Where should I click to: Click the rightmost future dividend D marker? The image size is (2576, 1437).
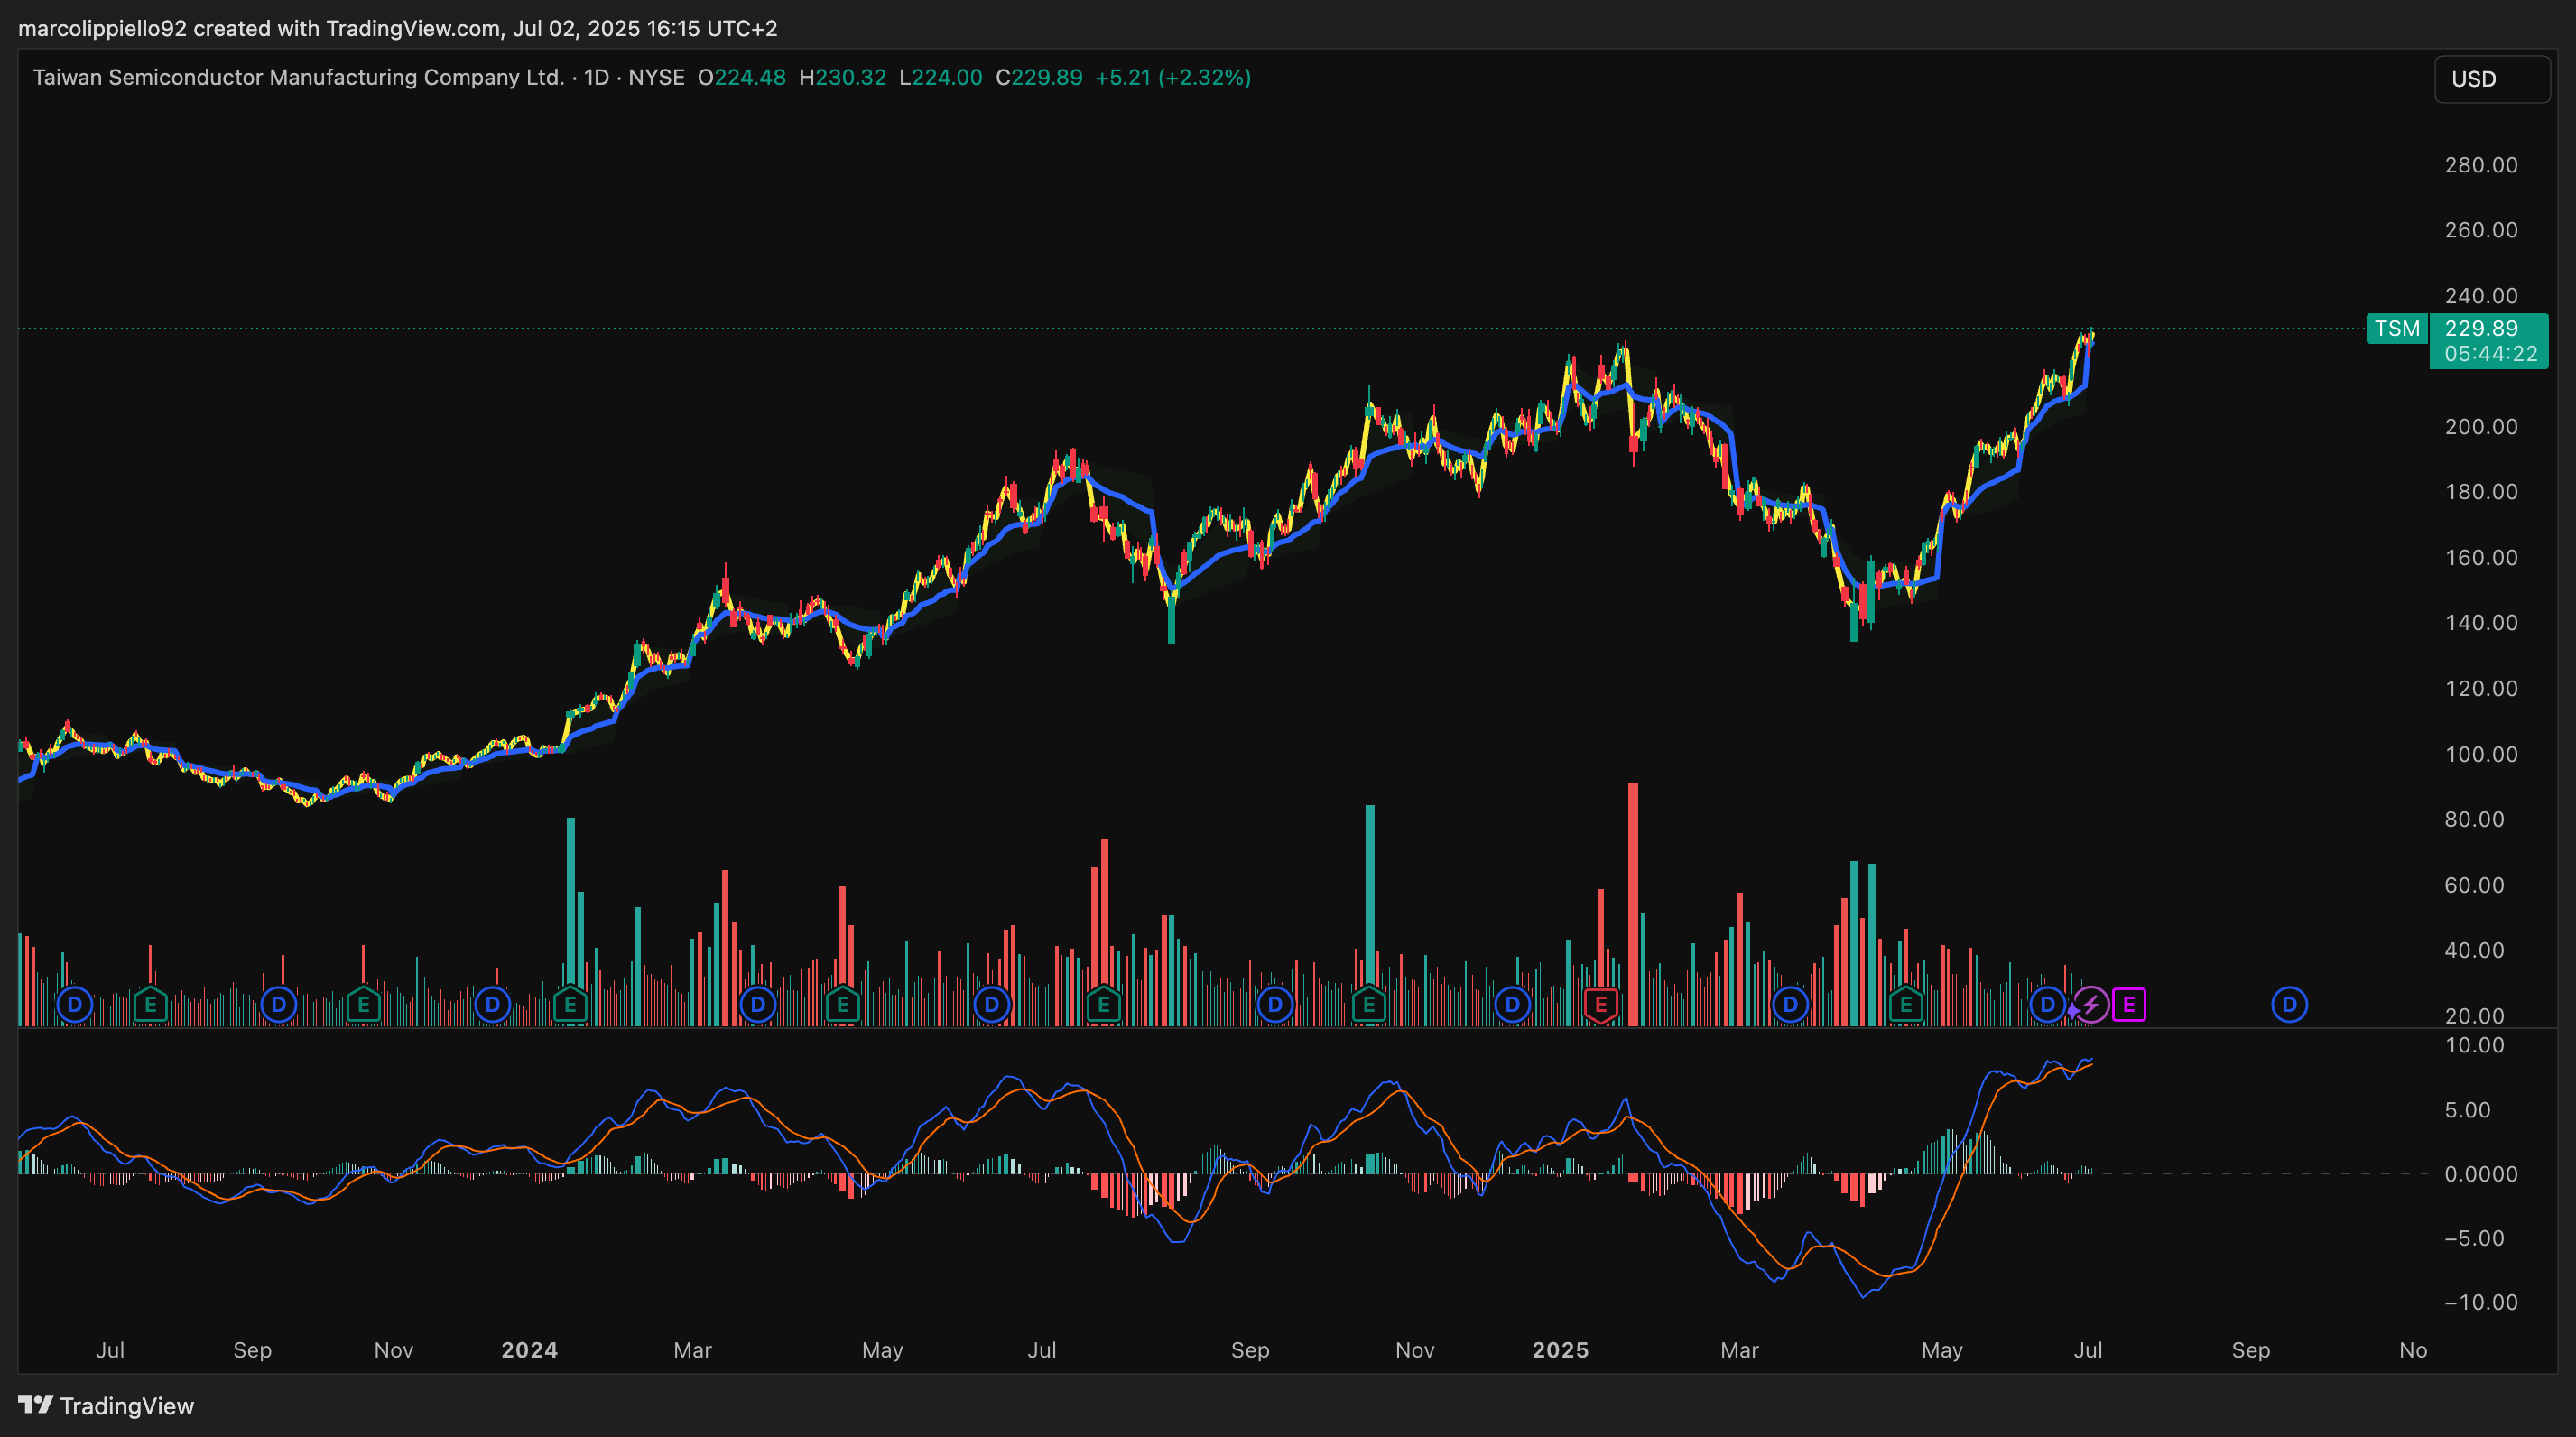(x=2289, y=1004)
